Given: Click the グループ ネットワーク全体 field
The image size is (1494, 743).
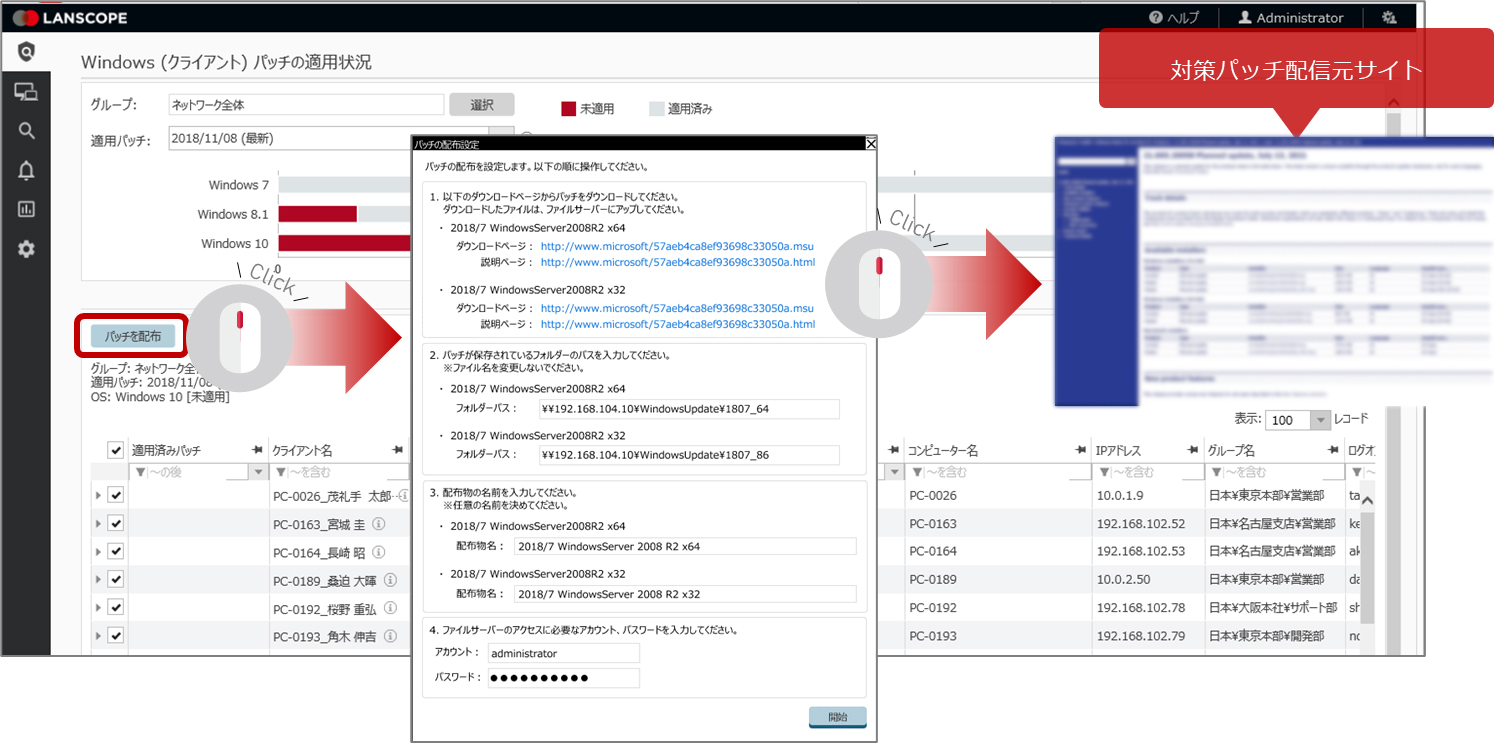Looking at the screenshot, I should (305, 105).
